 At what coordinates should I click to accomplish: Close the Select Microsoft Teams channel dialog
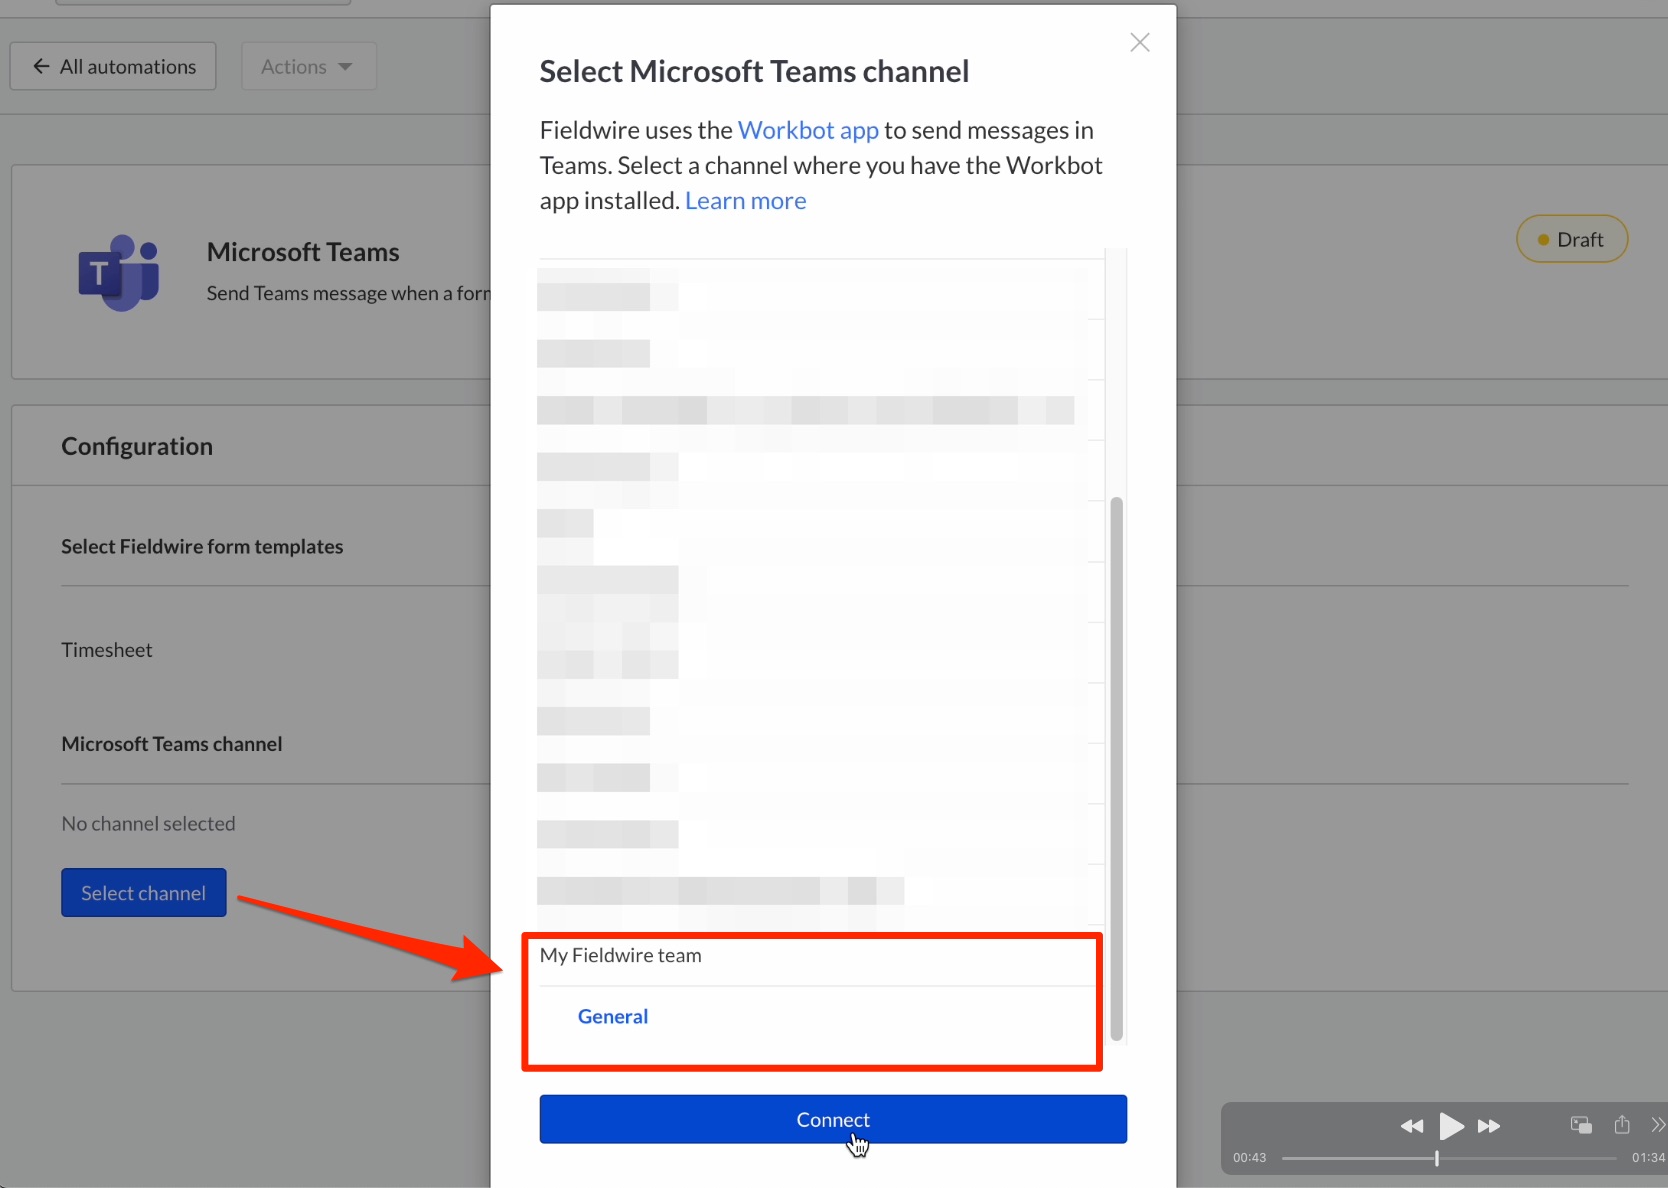coord(1139,43)
